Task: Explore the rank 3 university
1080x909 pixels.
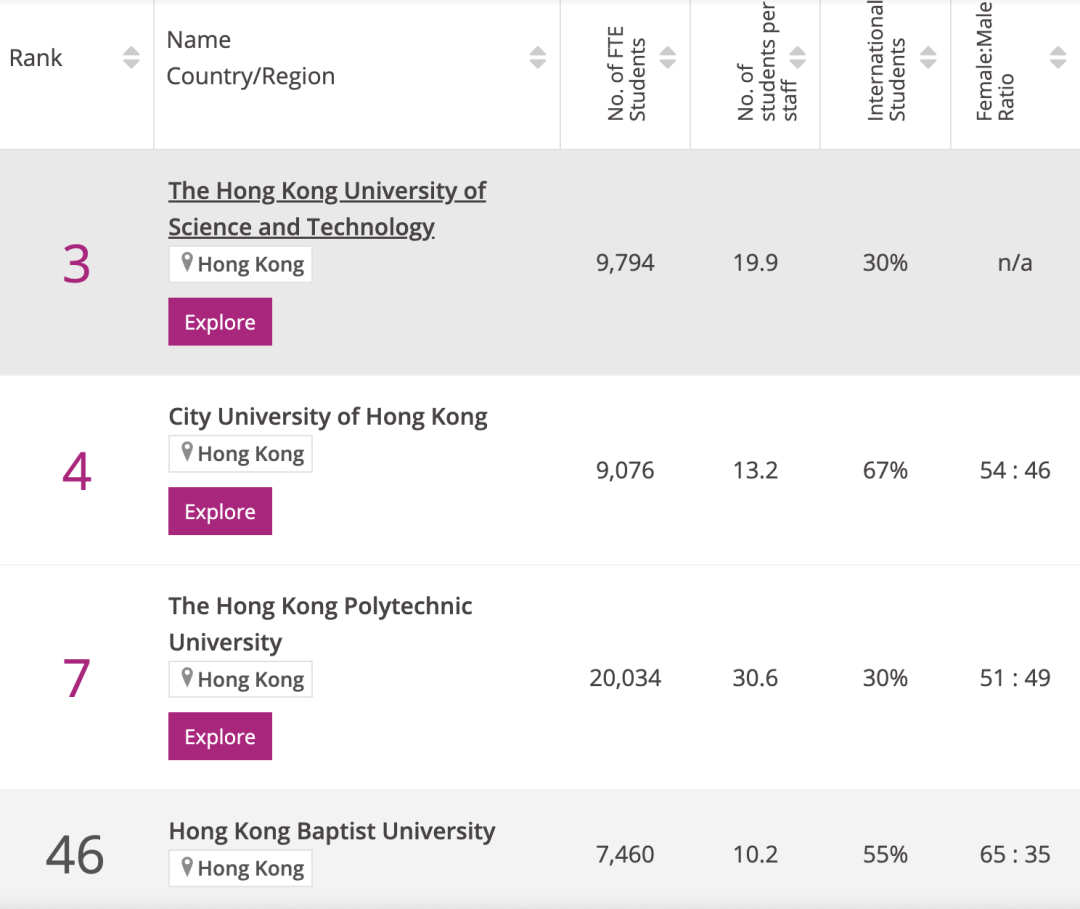Action: [220, 322]
